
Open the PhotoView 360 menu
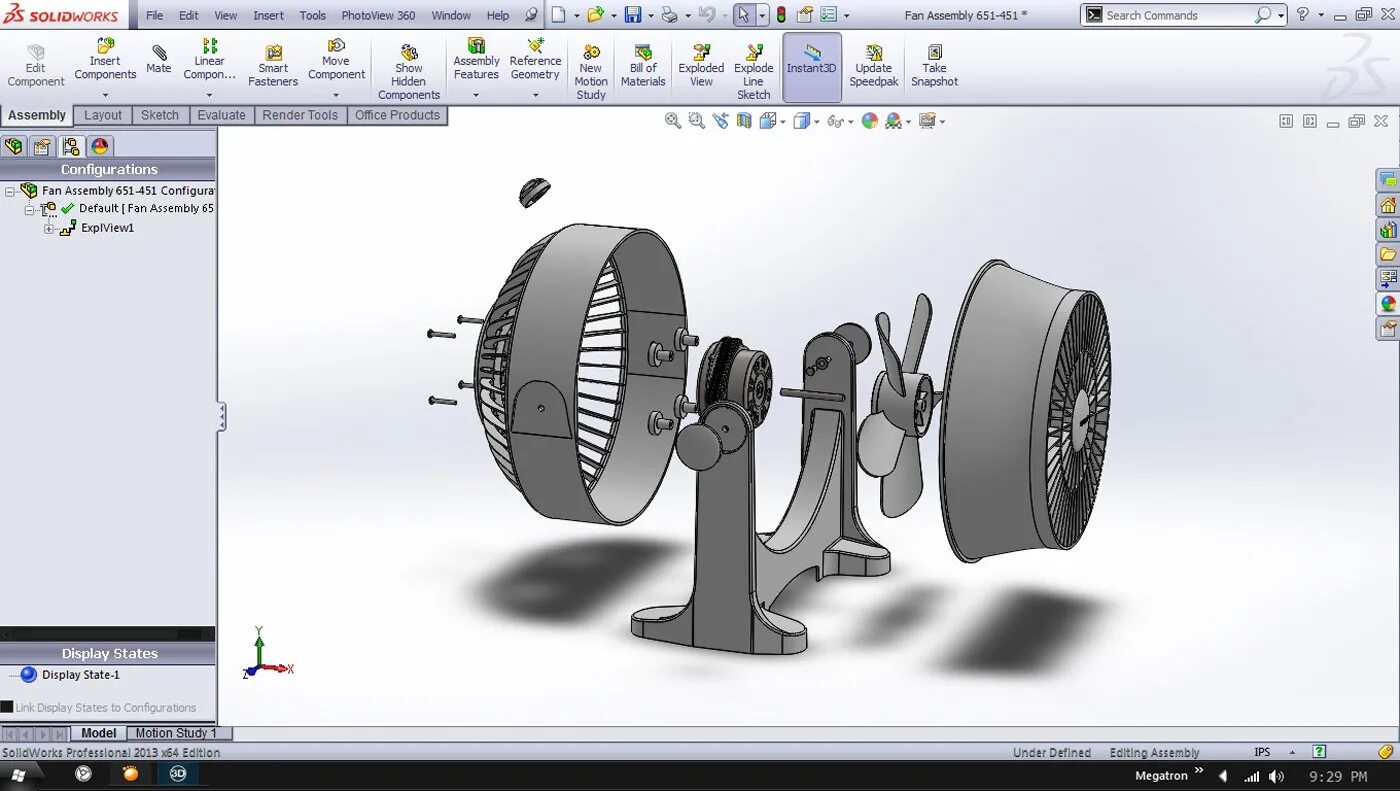click(x=378, y=15)
